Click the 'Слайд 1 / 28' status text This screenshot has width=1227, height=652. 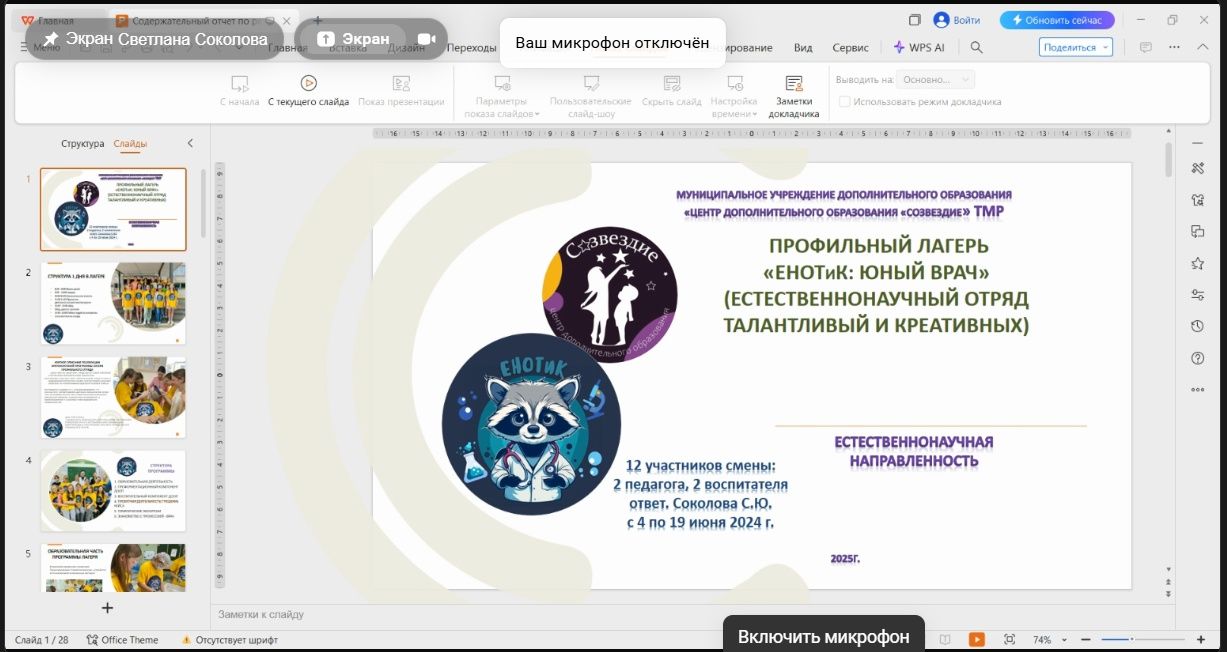click(x=42, y=639)
